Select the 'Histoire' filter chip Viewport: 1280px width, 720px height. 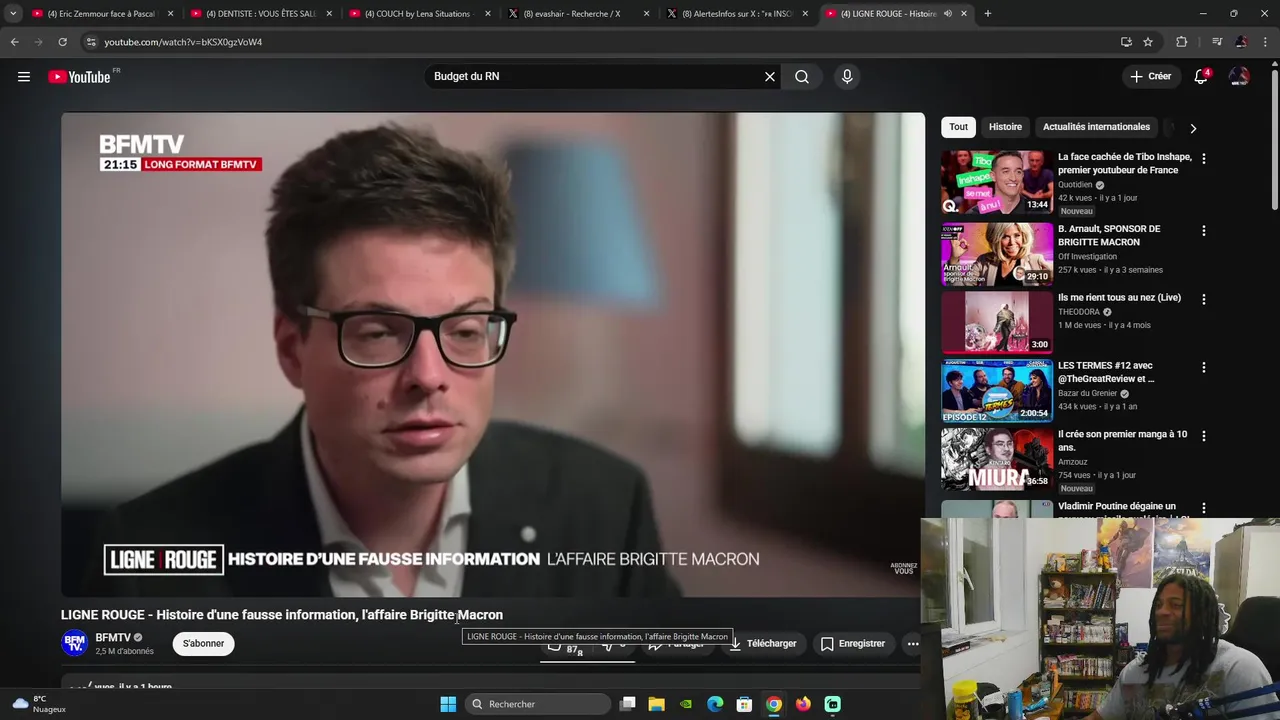1005,127
